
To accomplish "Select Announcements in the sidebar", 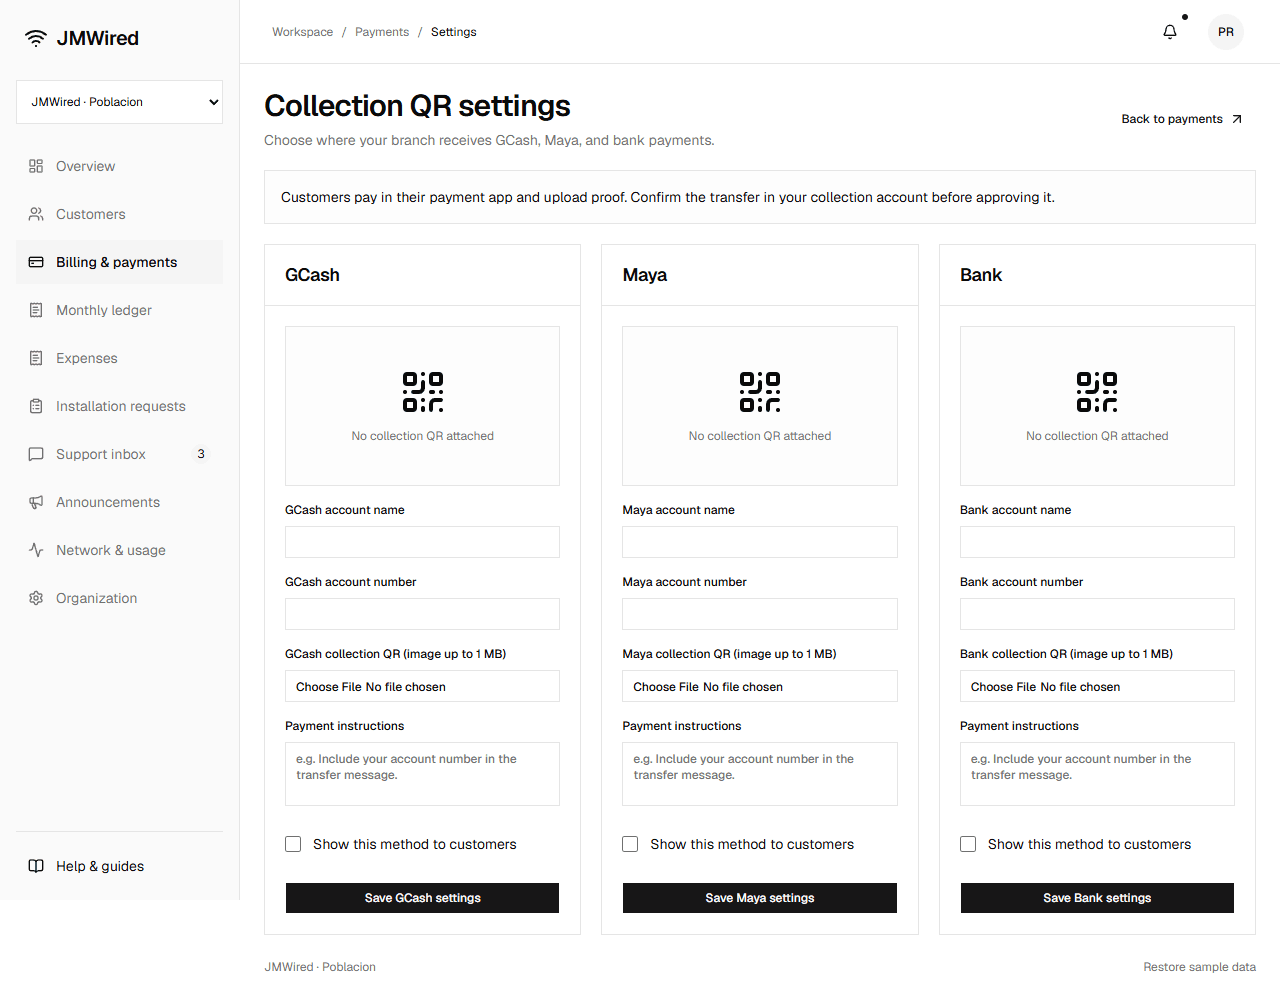I will tap(119, 502).
